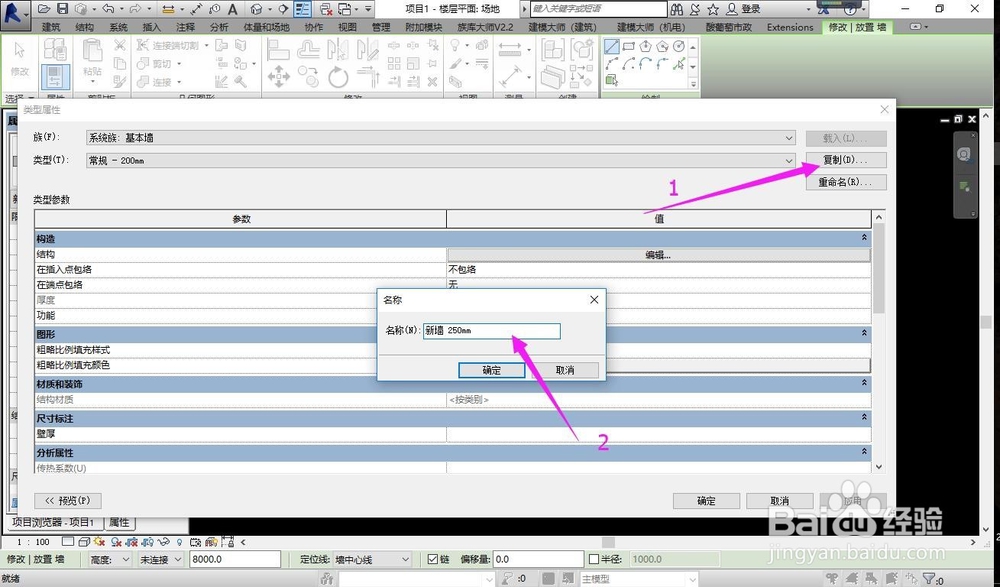Image resolution: width=1000 pixels, height=587 pixels.
Task: Click the 登录 sign-in link
Action: click(x=751, y=9)
